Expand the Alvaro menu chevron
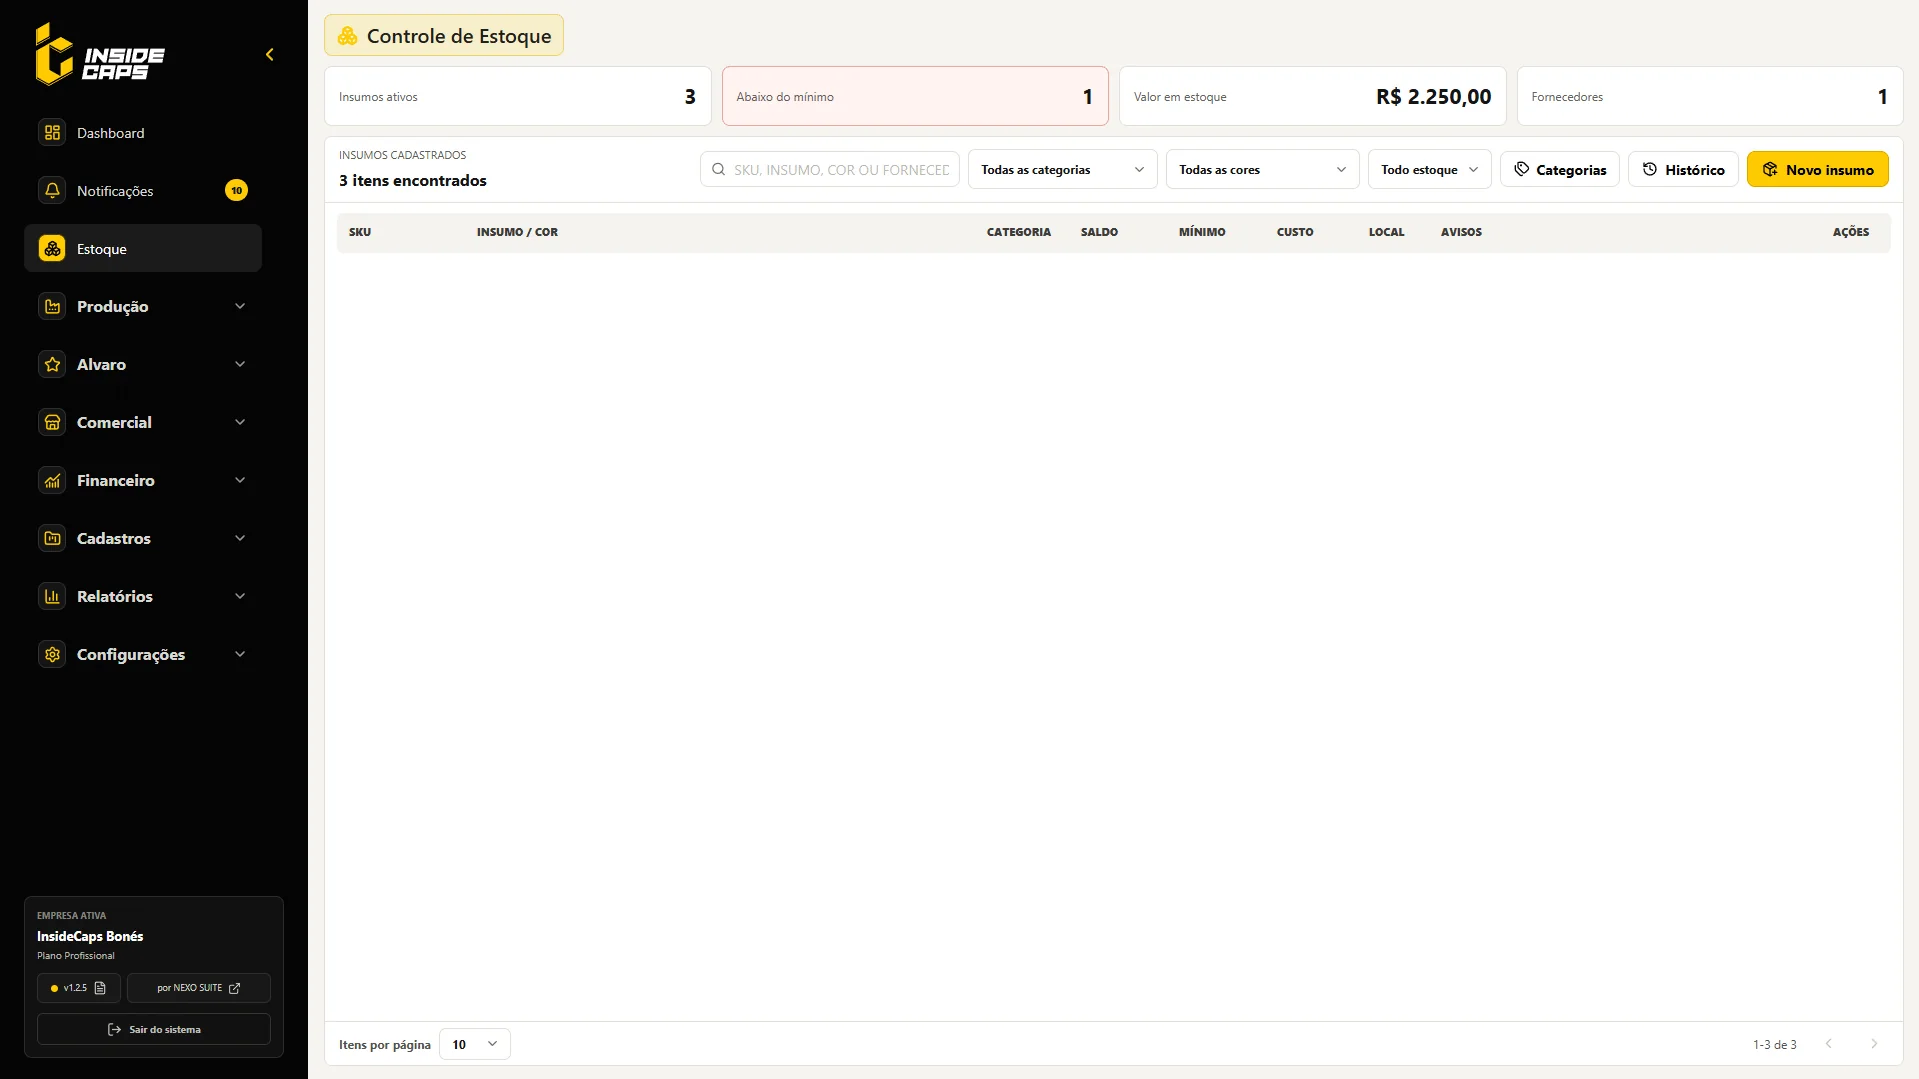The height and width of the screenshot is (1079, 1919). click(240, 365)
